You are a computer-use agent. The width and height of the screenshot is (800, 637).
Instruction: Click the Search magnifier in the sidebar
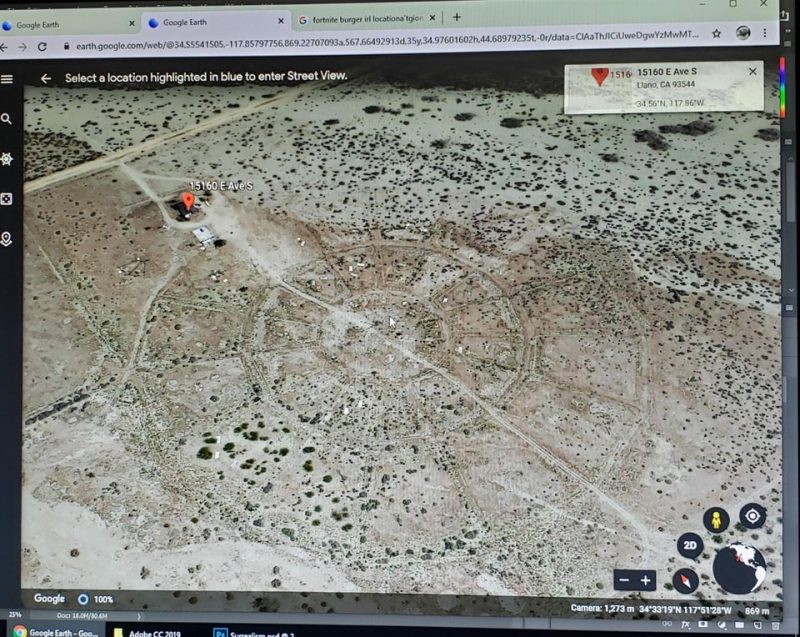(7, 119)
